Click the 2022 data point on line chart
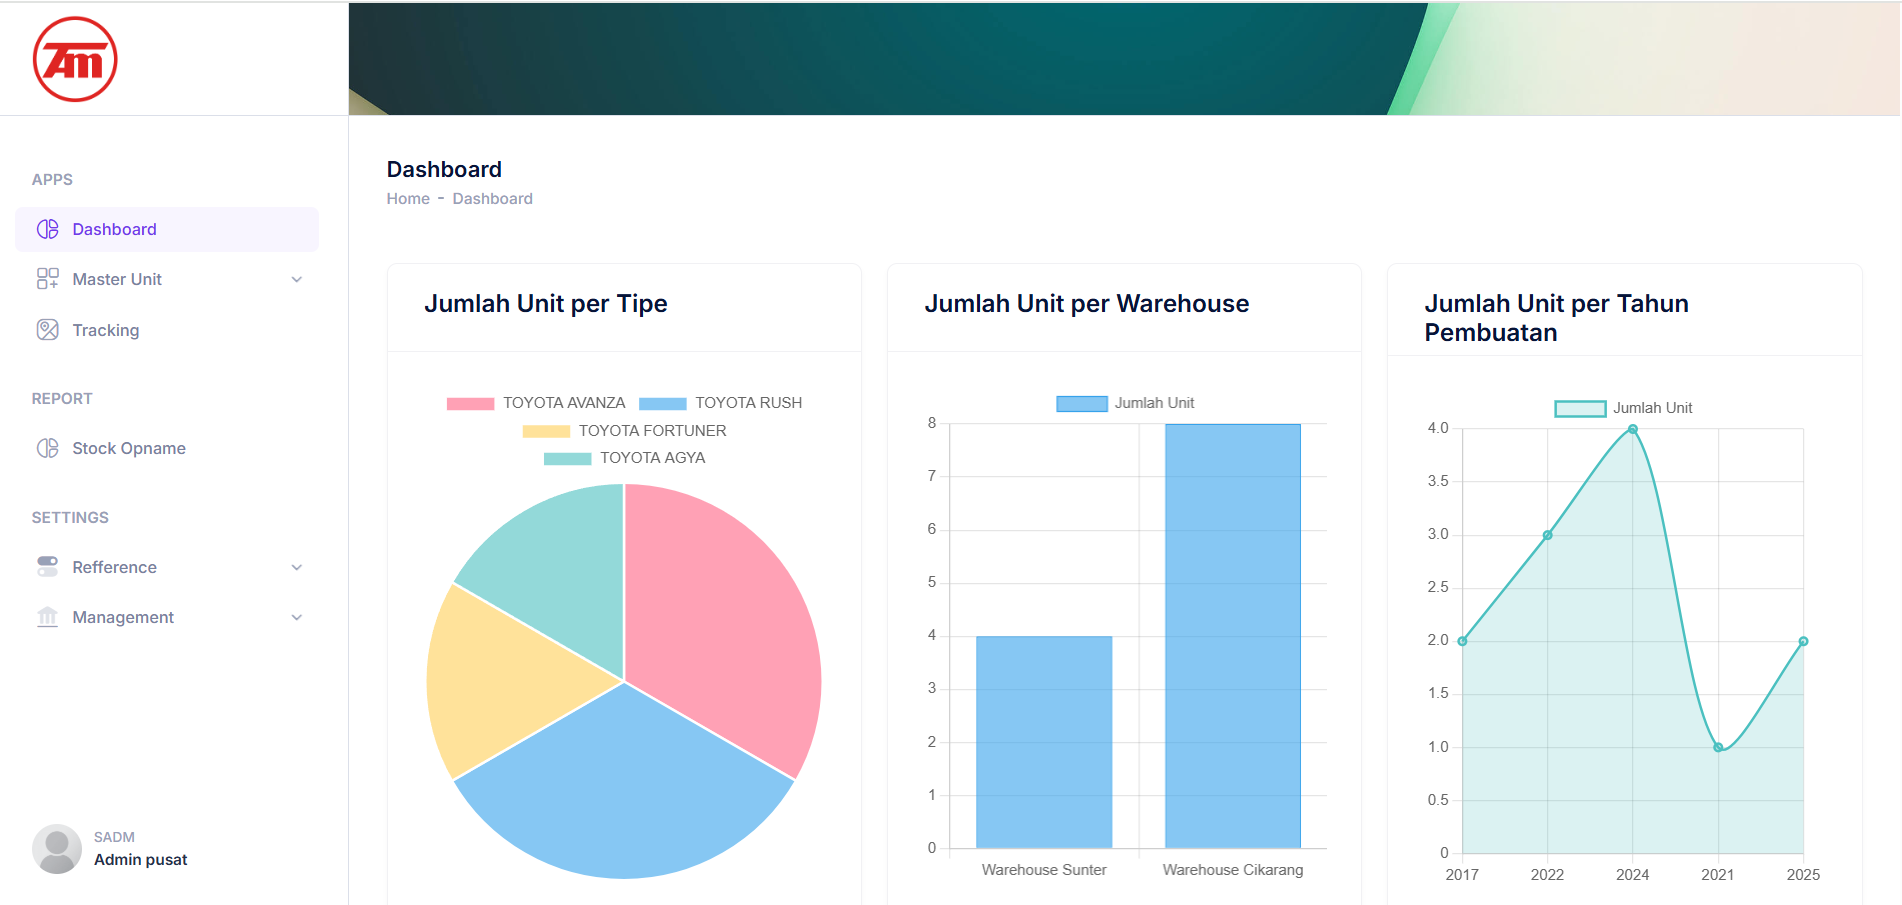The height and width of the screenshot is (905, 1902). click(x=1548, y=535)
